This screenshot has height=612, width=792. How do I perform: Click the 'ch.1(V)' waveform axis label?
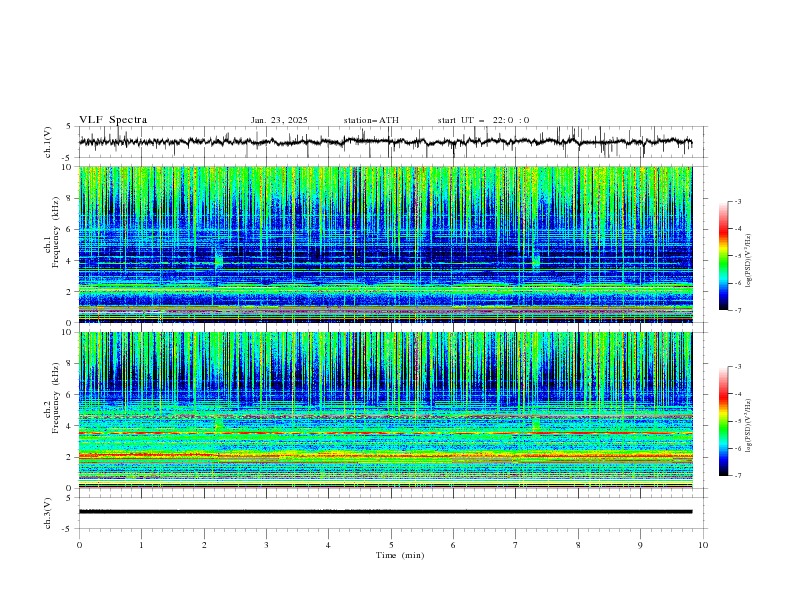(48, 142)
